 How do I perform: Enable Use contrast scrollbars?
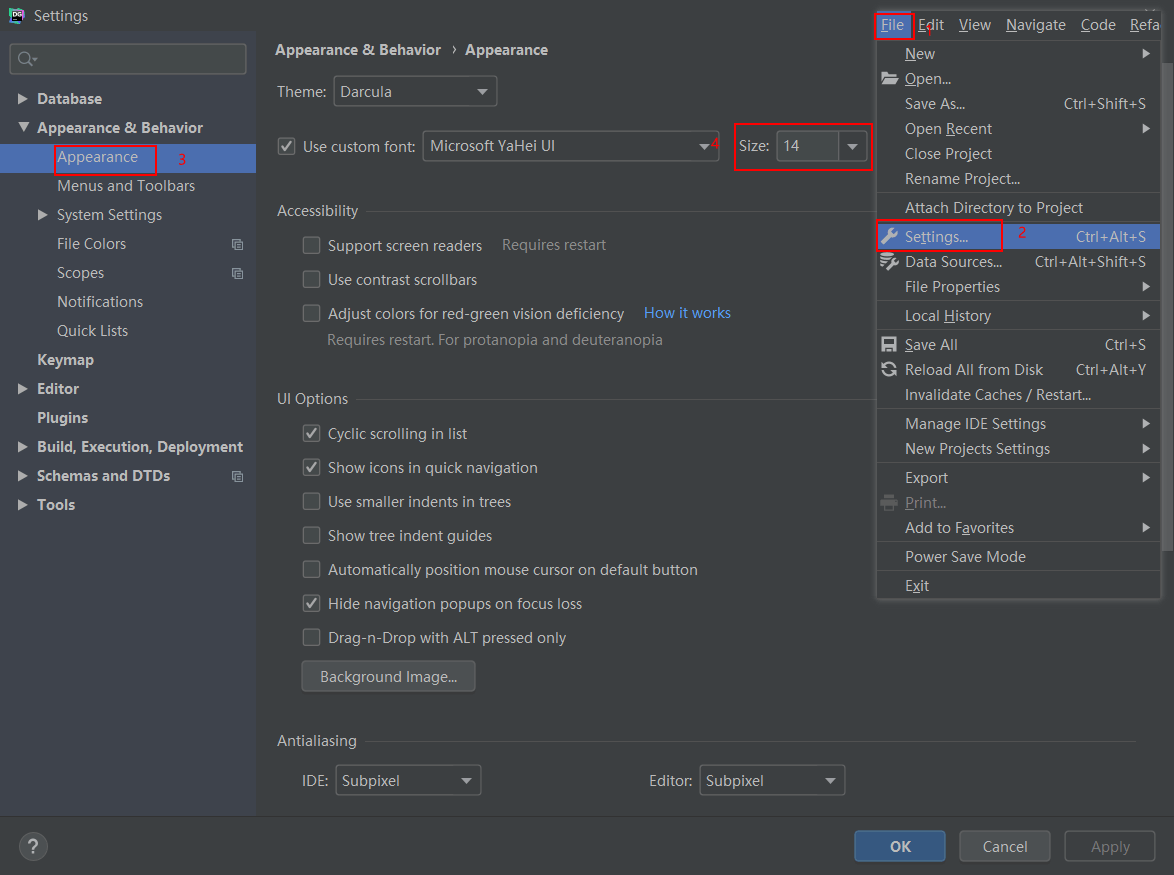(311, 280)
